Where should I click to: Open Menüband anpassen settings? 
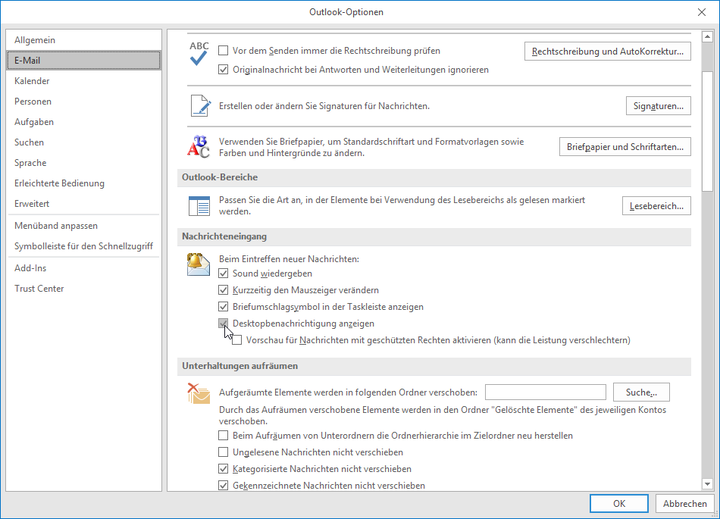(84, 226)
